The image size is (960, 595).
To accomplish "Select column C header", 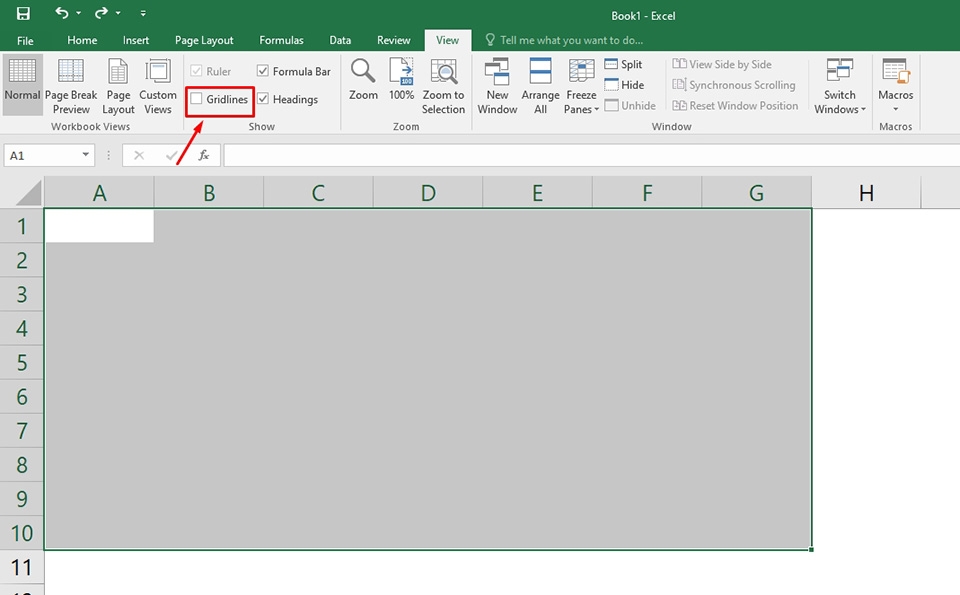I will tap(318, 193).
